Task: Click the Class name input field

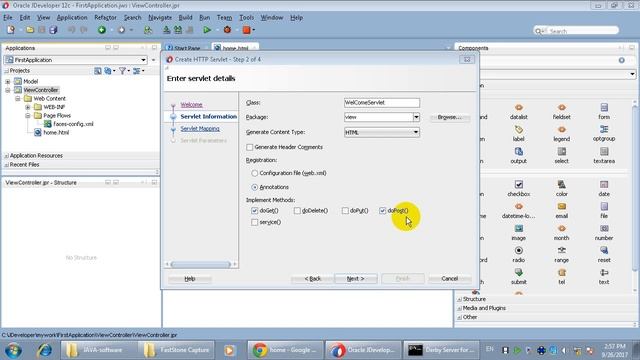Action: pos(382,103)
